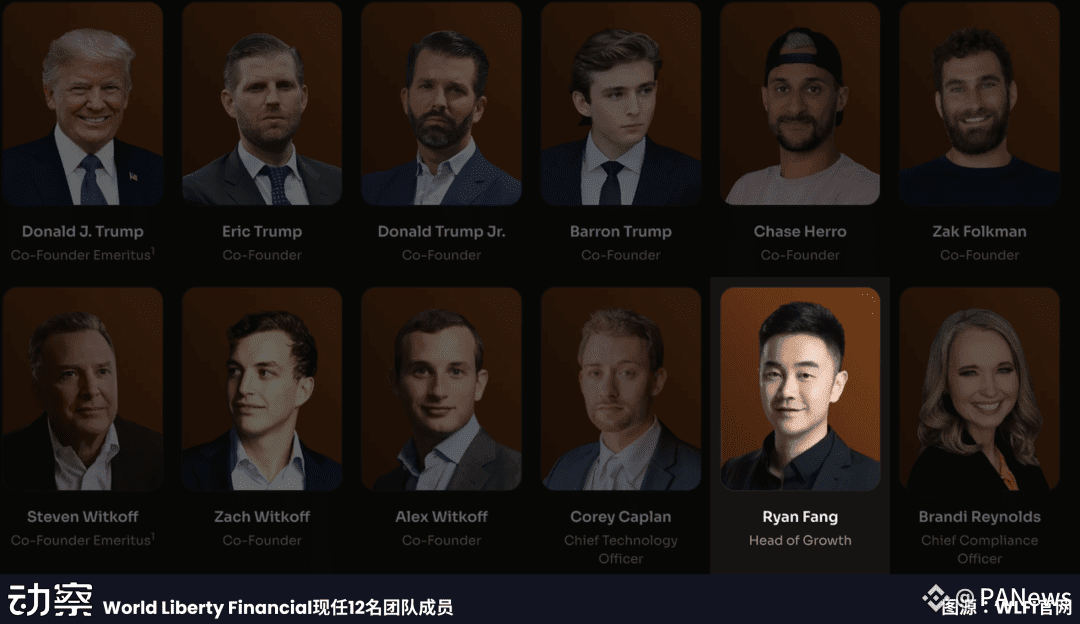This screenshot has height=624, width=1080.
Task: Click the Head of Growth title text
Action: click(x=800, y=541)
